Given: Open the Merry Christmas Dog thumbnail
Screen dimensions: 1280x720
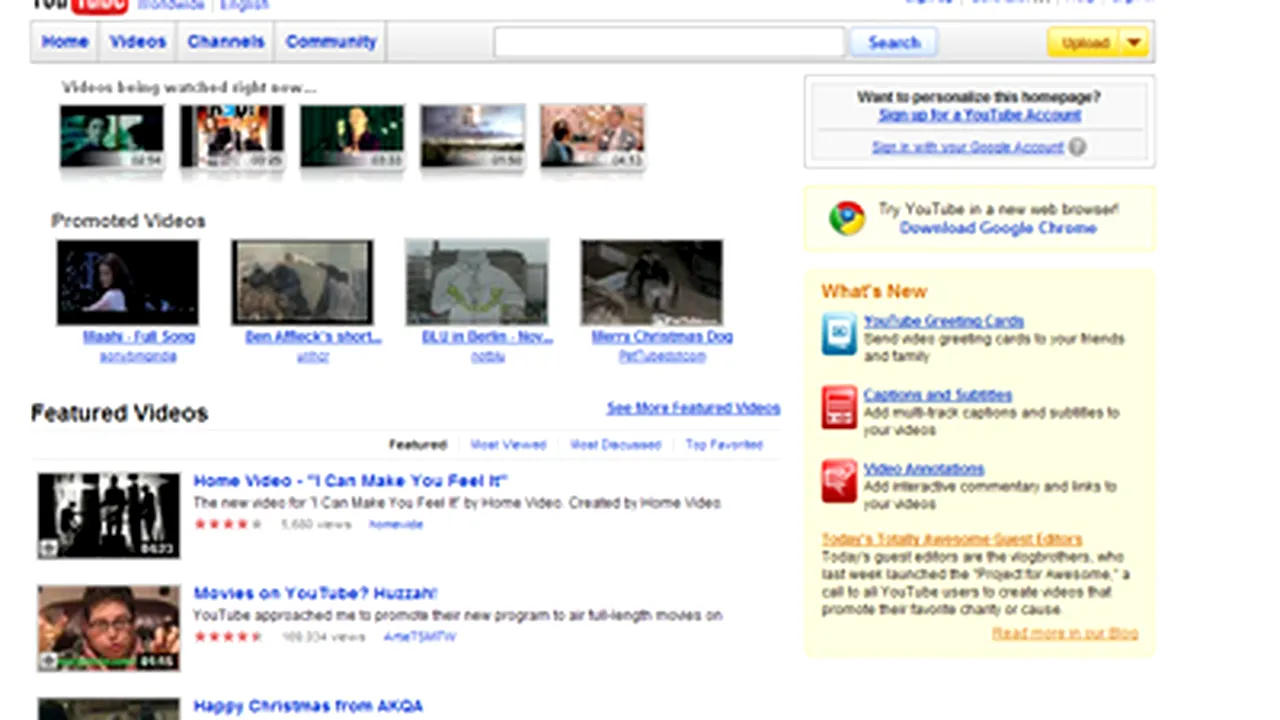Looking at the screenshot, I should pyautogui.click(x=652, y=282).
